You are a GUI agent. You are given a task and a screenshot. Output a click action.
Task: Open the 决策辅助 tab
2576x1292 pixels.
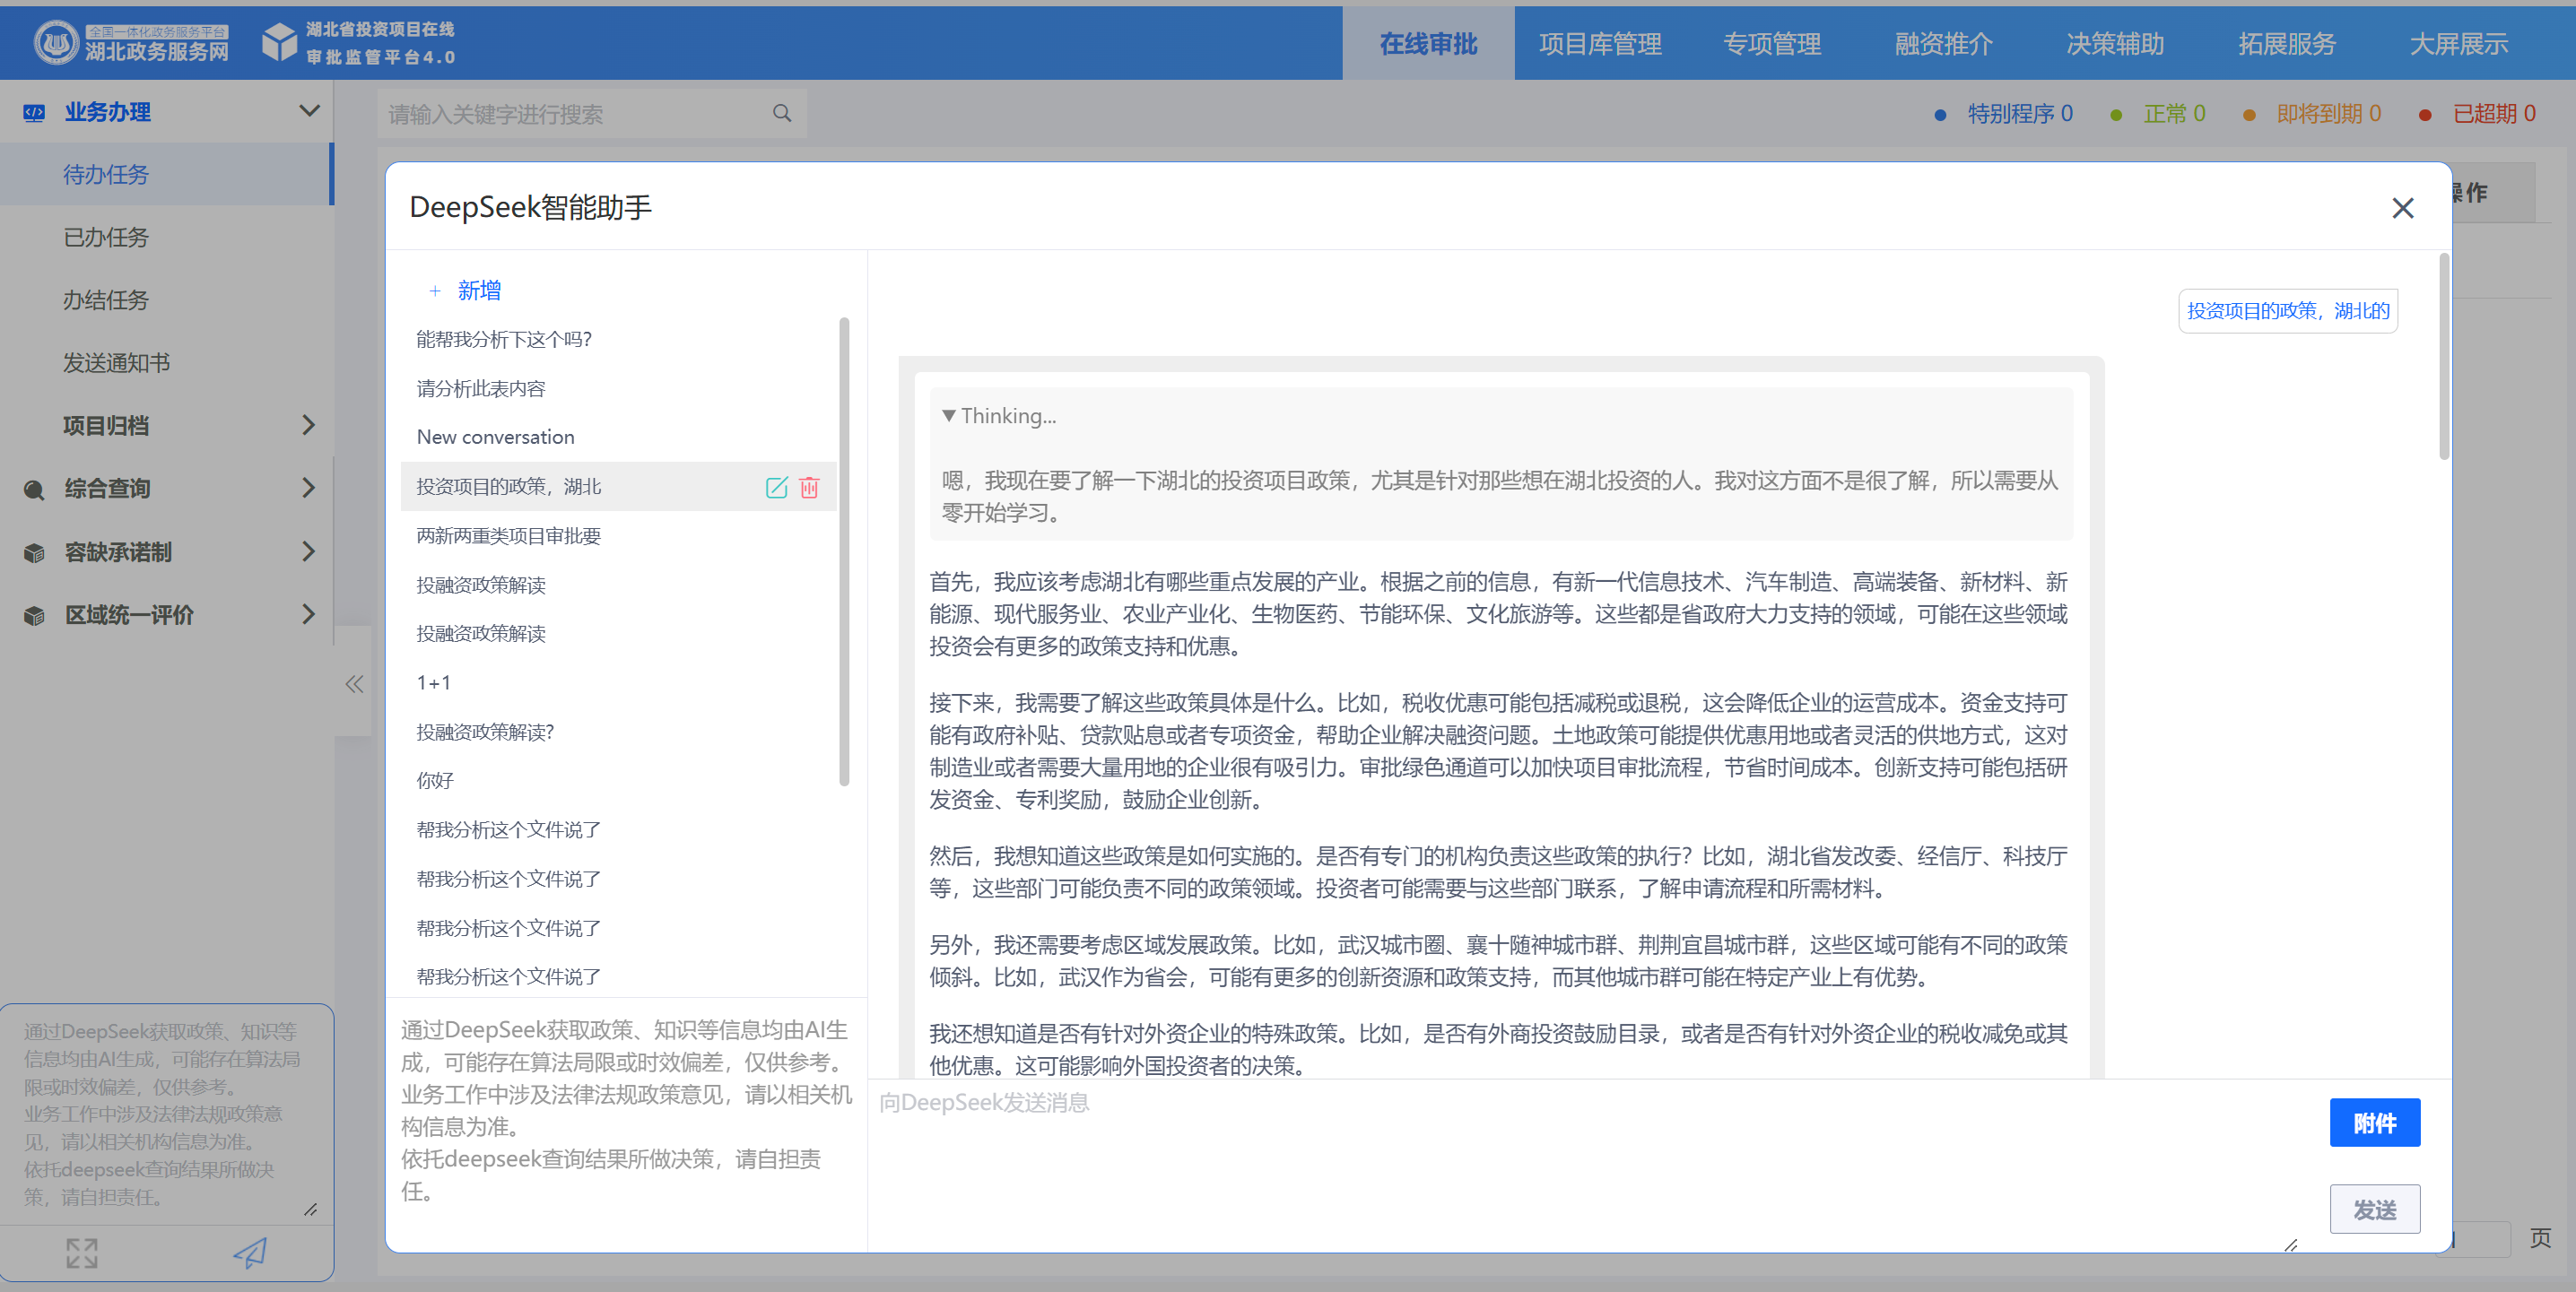(2115, 44)
